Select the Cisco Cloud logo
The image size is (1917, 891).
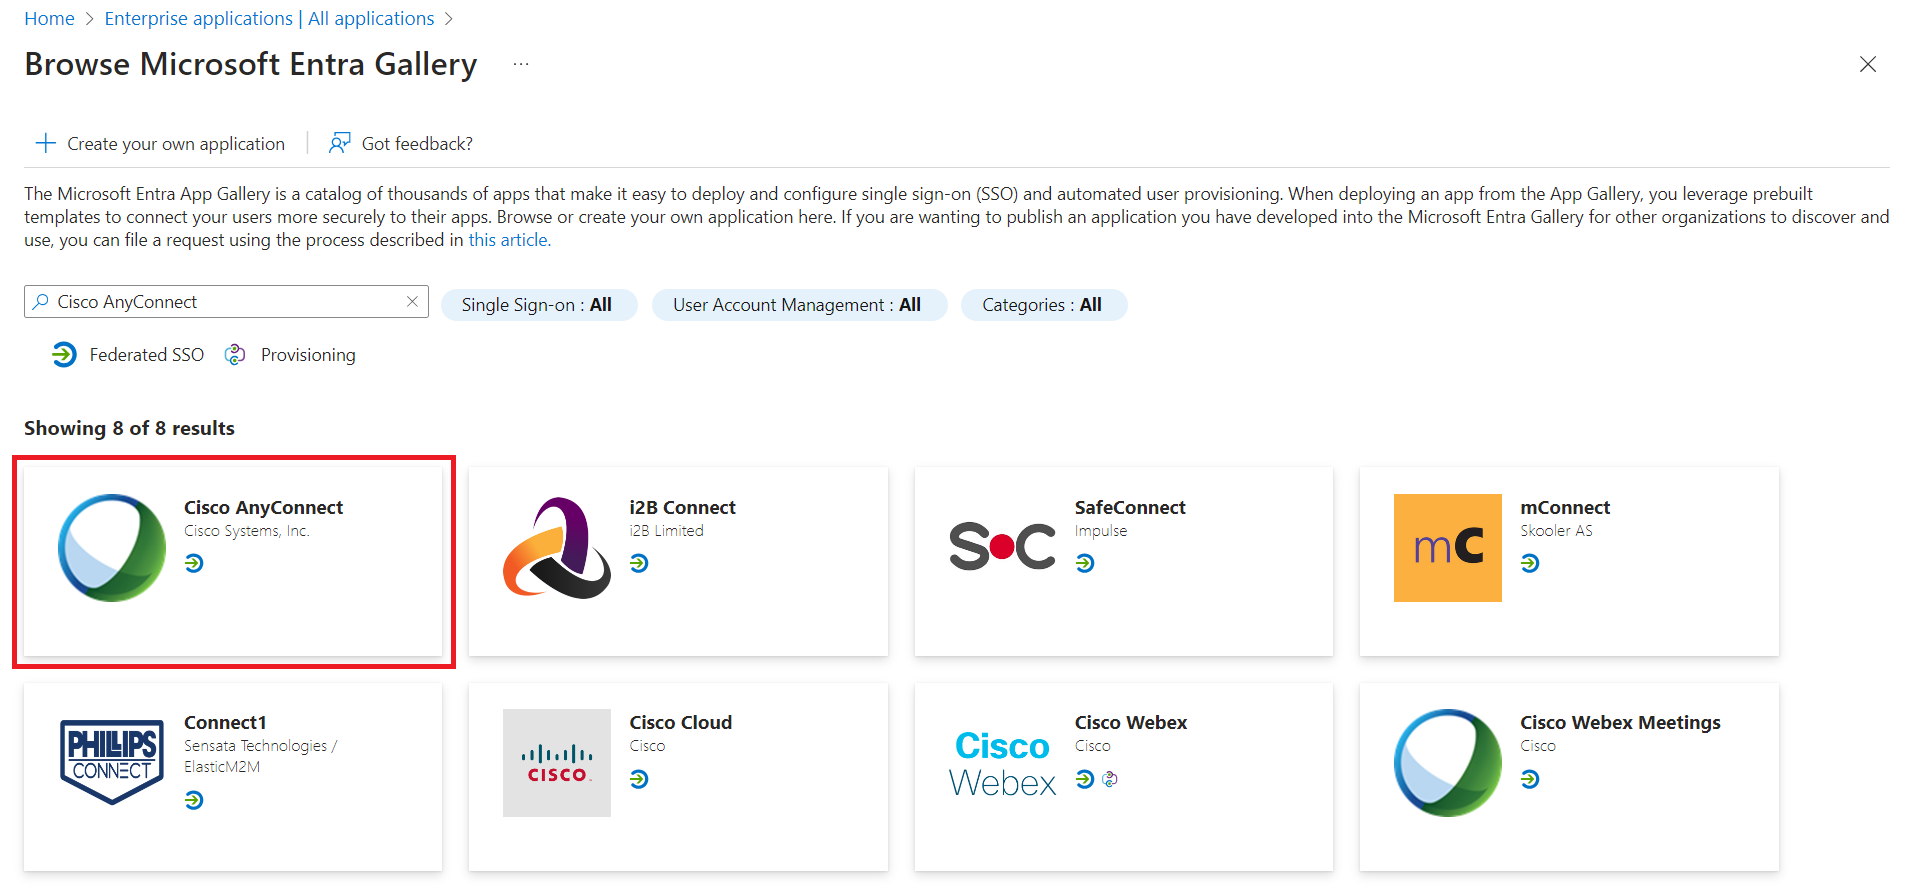point(557,763)
